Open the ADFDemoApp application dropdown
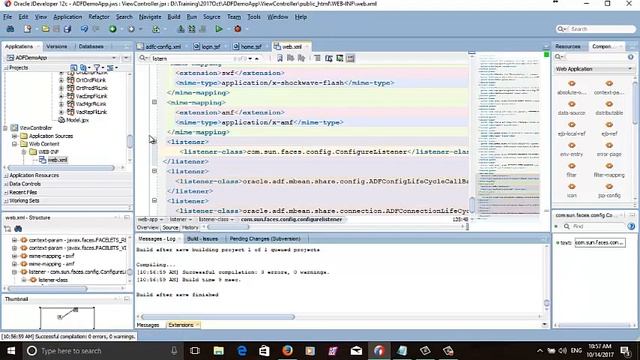This screenshot has width=640, height=360. 114,58
